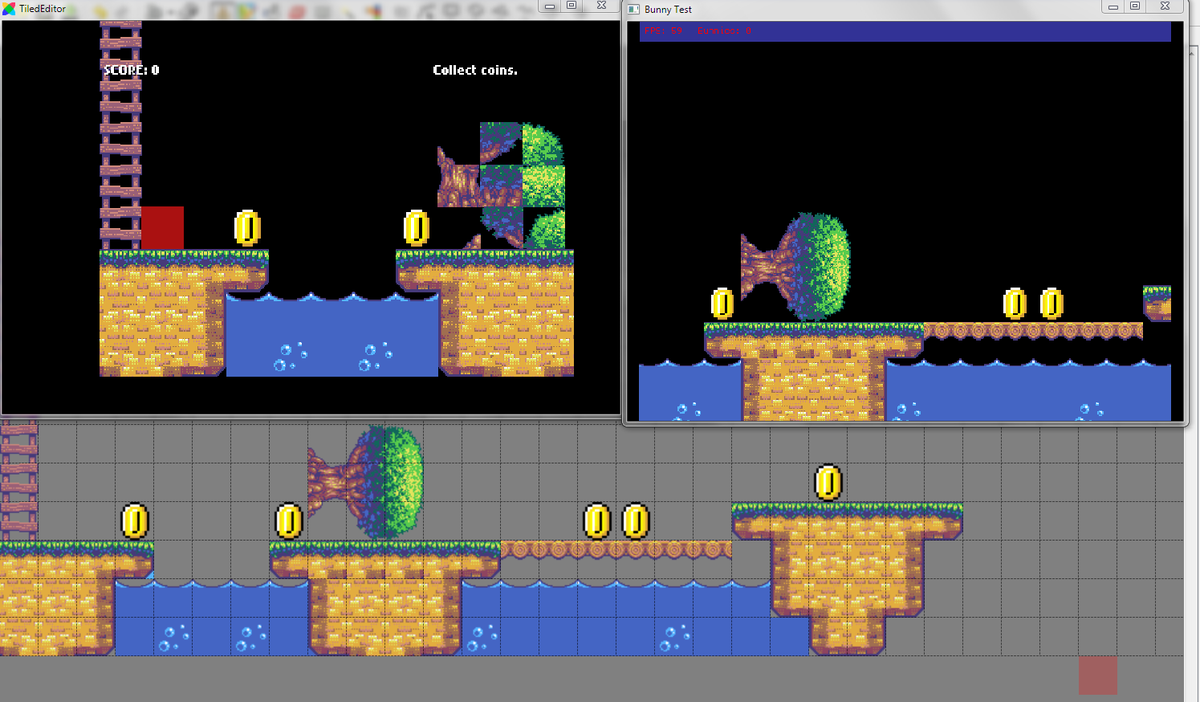Click the Bunny Test application icon in its title bar
The width and height of the screenshot is (1200, 702).
pyautogui.click(x=631, y=9)
